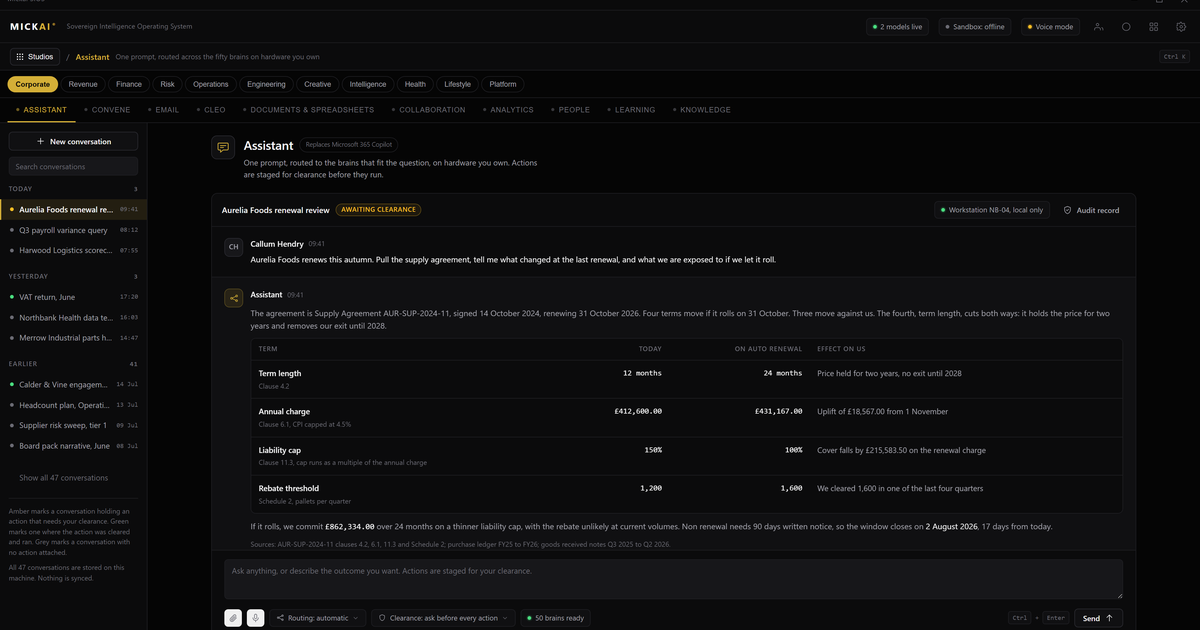Switch to the Learning tab
Image resolution: width=1200 pixels, height=630 pixels.
pos(632,110)
